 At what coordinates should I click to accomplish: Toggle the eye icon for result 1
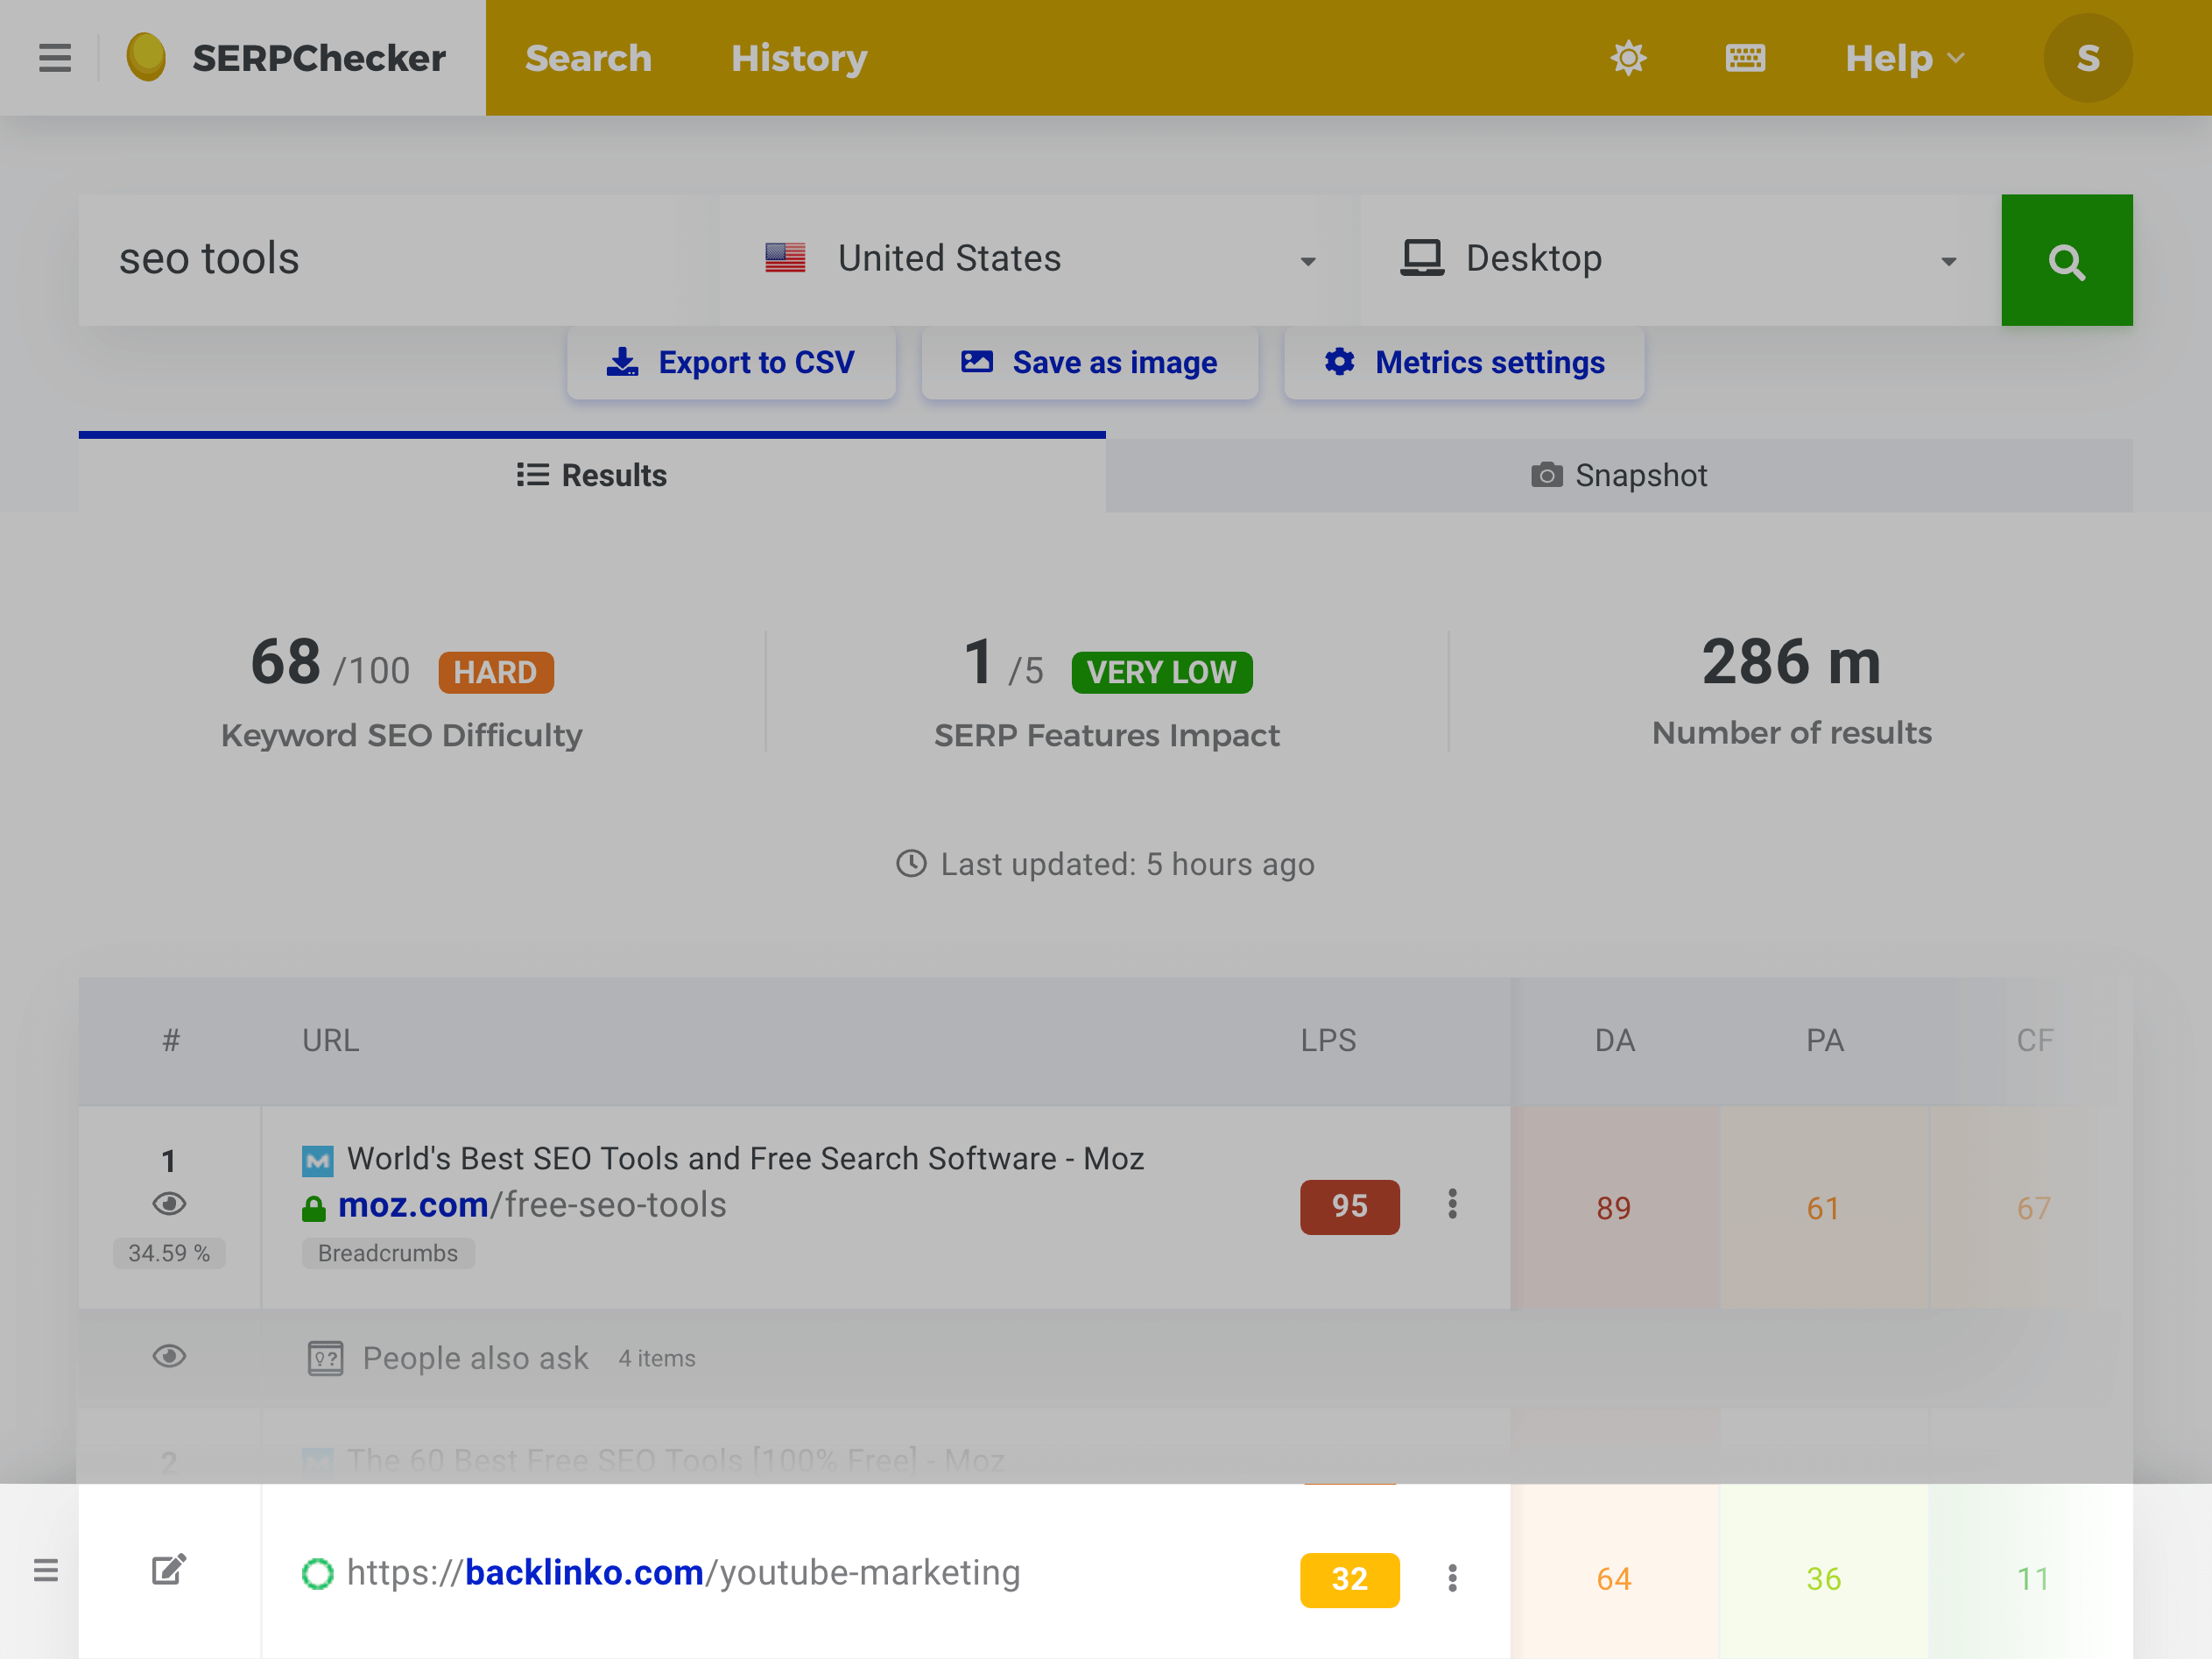[x=169, y=1204]
